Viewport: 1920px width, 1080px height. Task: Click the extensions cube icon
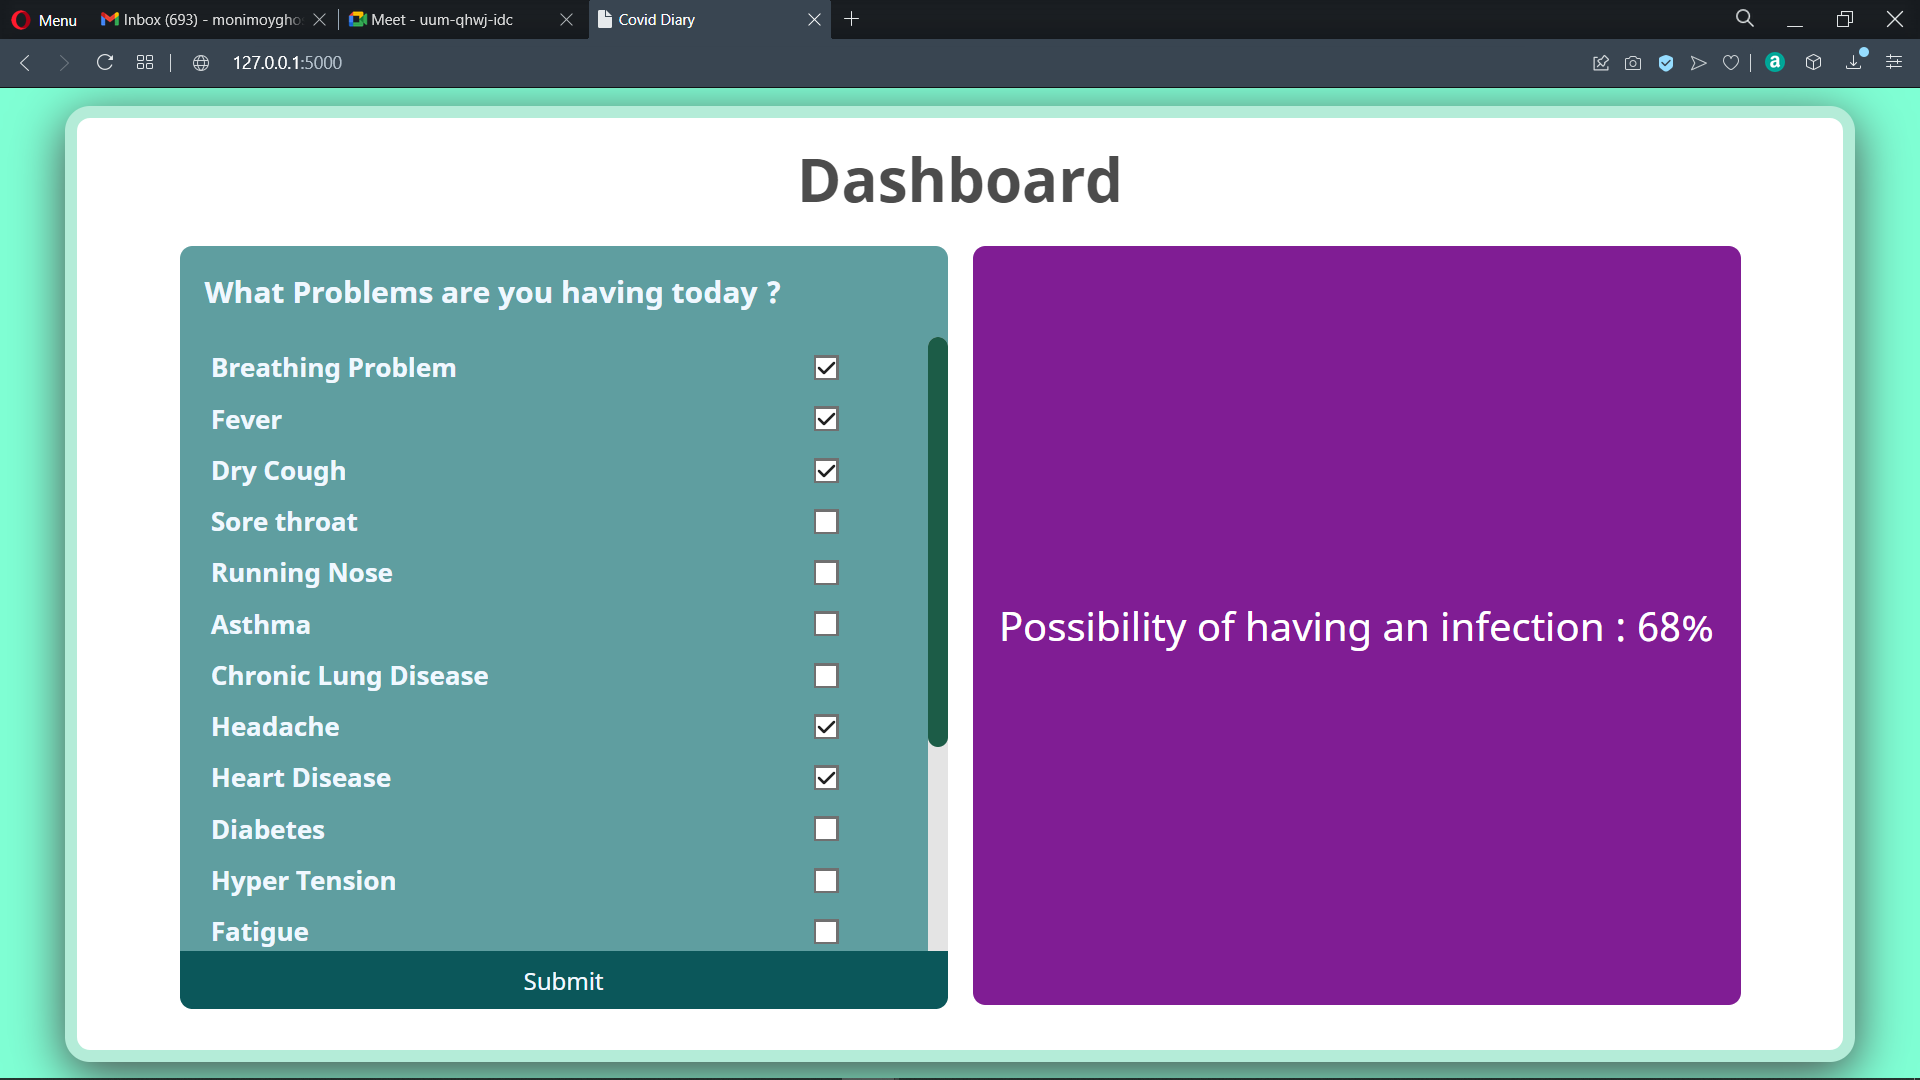click(1813, 62)
